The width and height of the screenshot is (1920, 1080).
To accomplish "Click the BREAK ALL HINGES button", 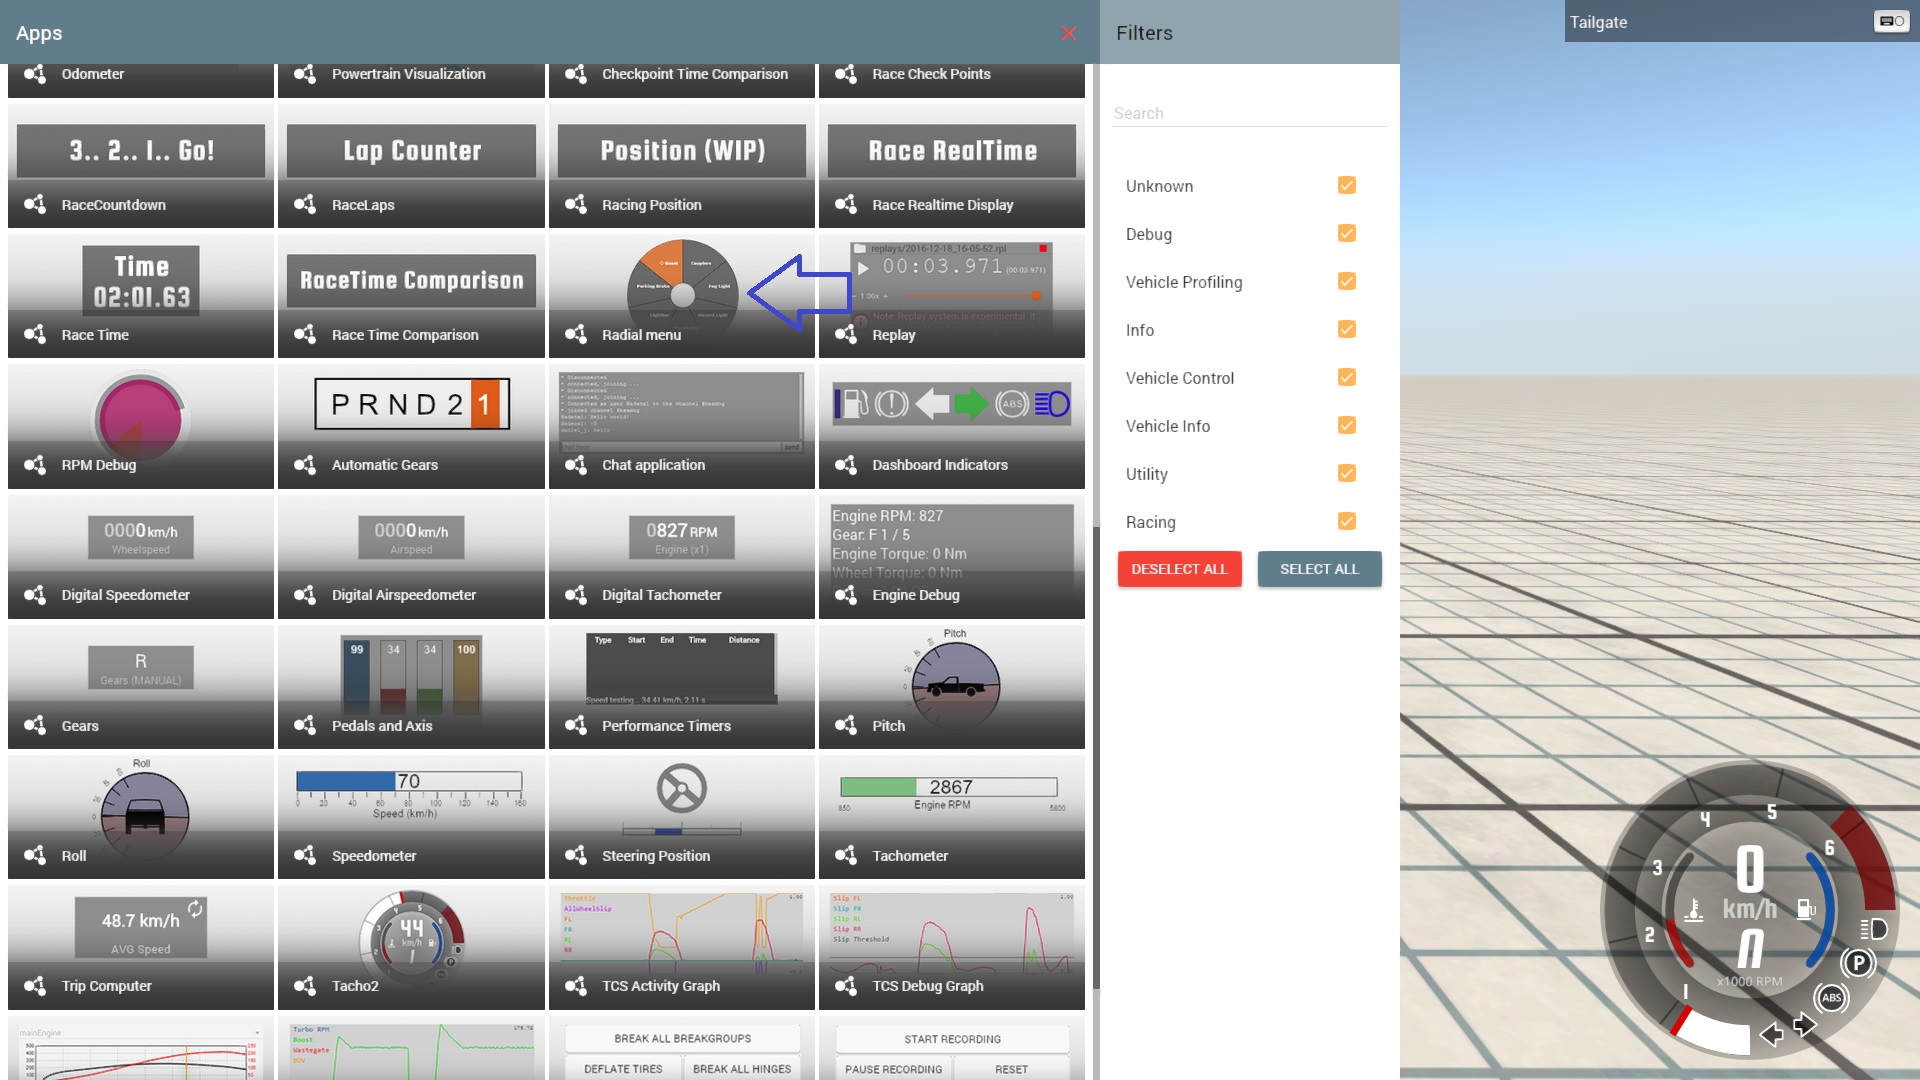I will (x=742, y=1068).
